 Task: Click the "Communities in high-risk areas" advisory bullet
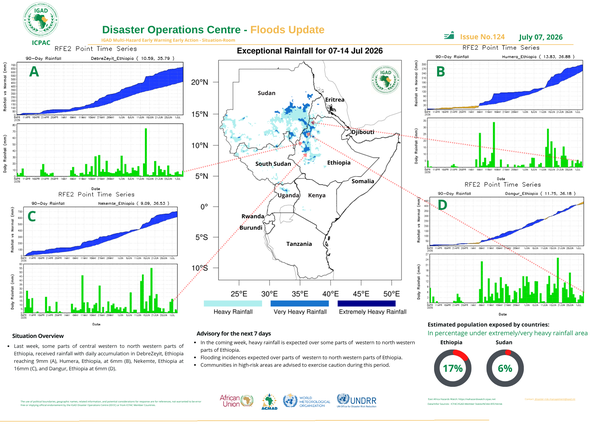[295, 365]
